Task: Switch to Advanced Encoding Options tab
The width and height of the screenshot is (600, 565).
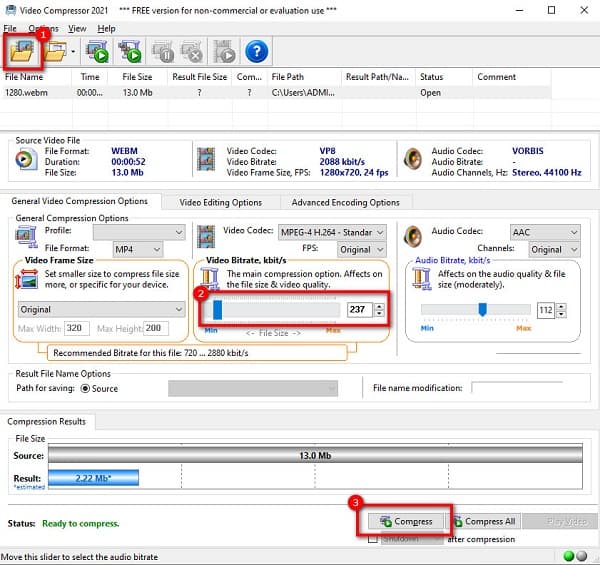Action: click(346, 202)
